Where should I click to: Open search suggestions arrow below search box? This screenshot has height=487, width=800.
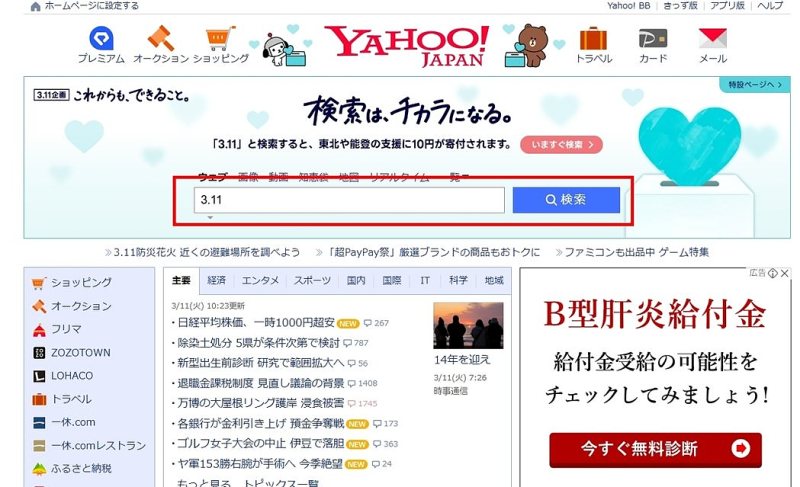pyautogui.click(x=210, y=218)
